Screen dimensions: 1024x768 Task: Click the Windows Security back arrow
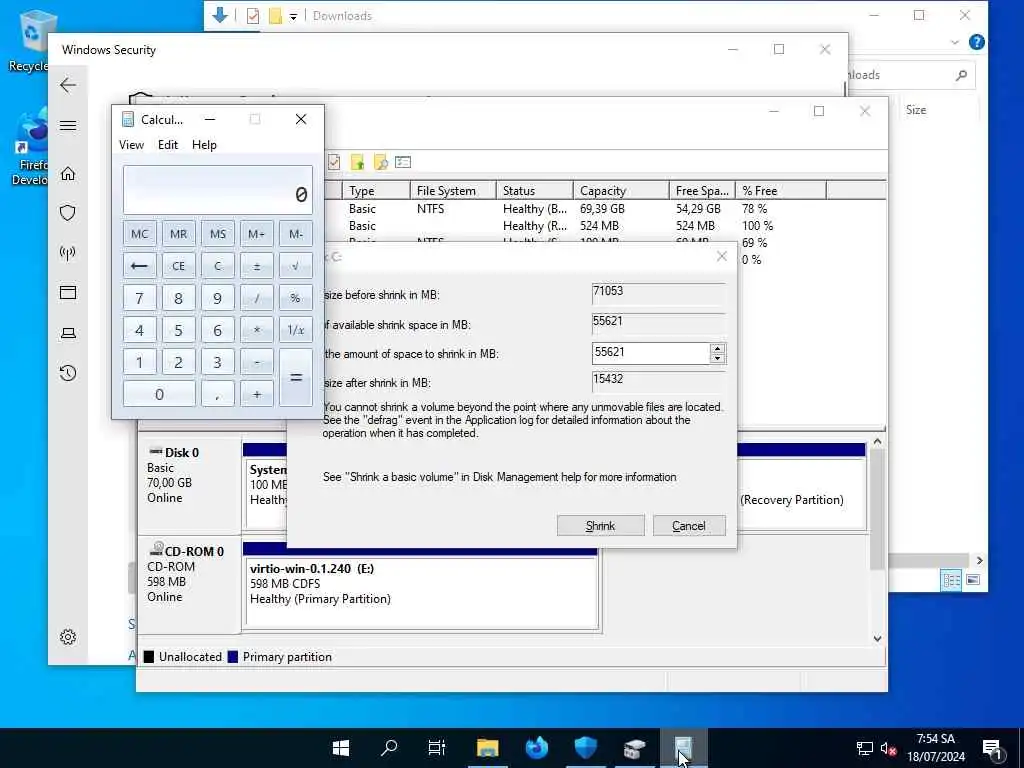click(68, 85)
